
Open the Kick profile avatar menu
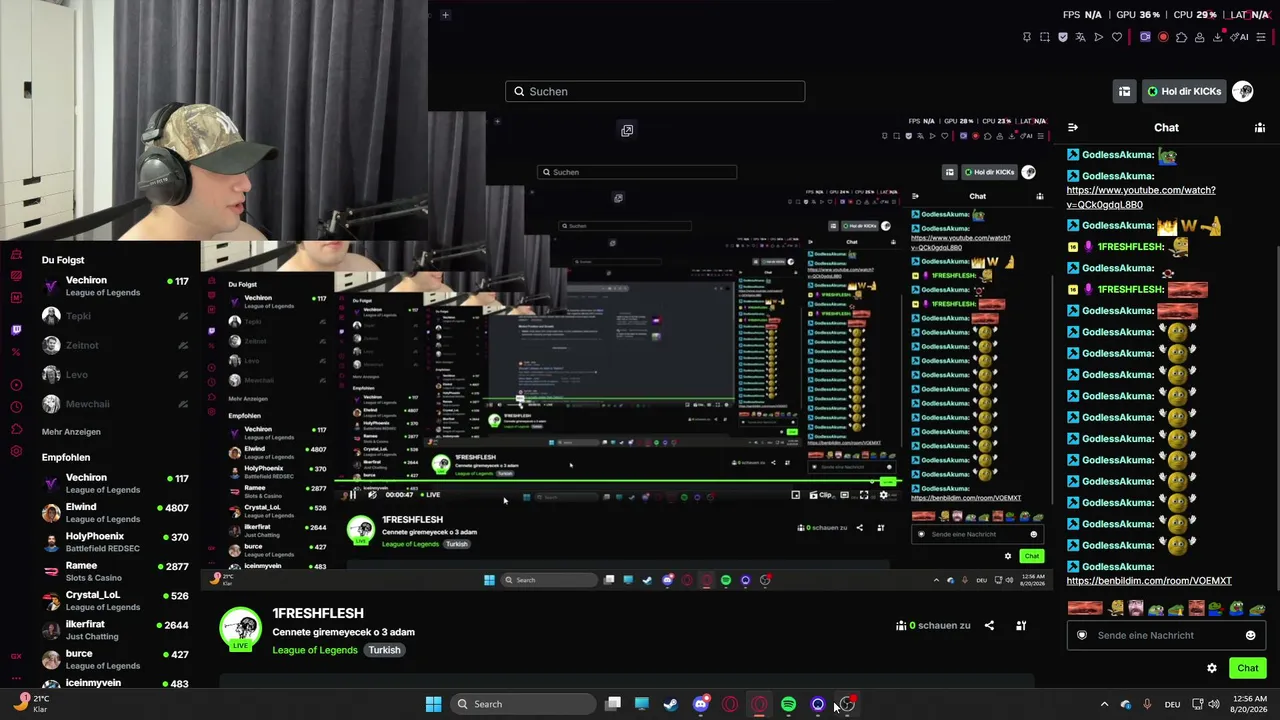click(1243, 91)
